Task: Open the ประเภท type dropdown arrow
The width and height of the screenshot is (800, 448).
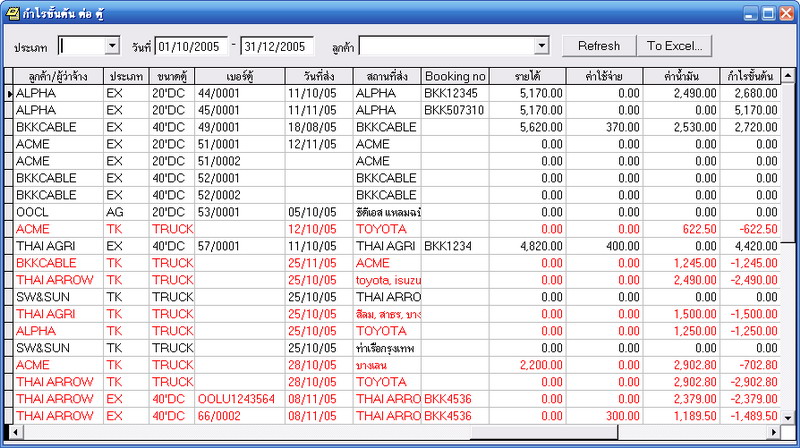Action: [x=113, y=46]
